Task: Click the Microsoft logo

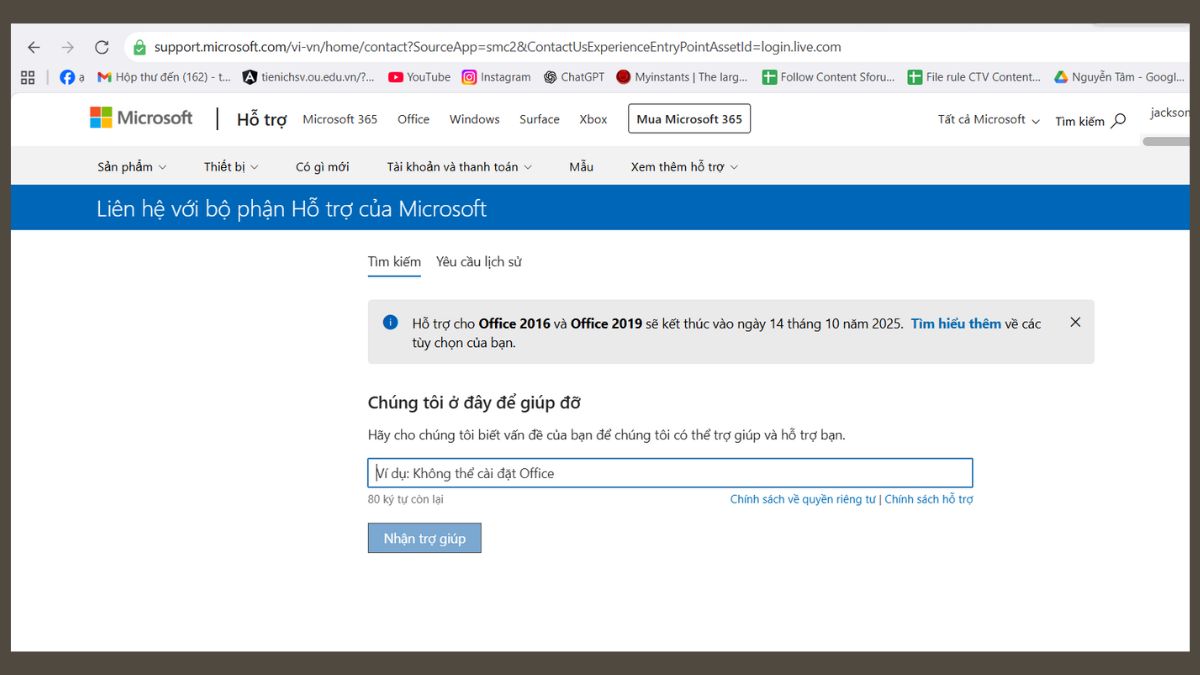Action: tap(141, 118)
